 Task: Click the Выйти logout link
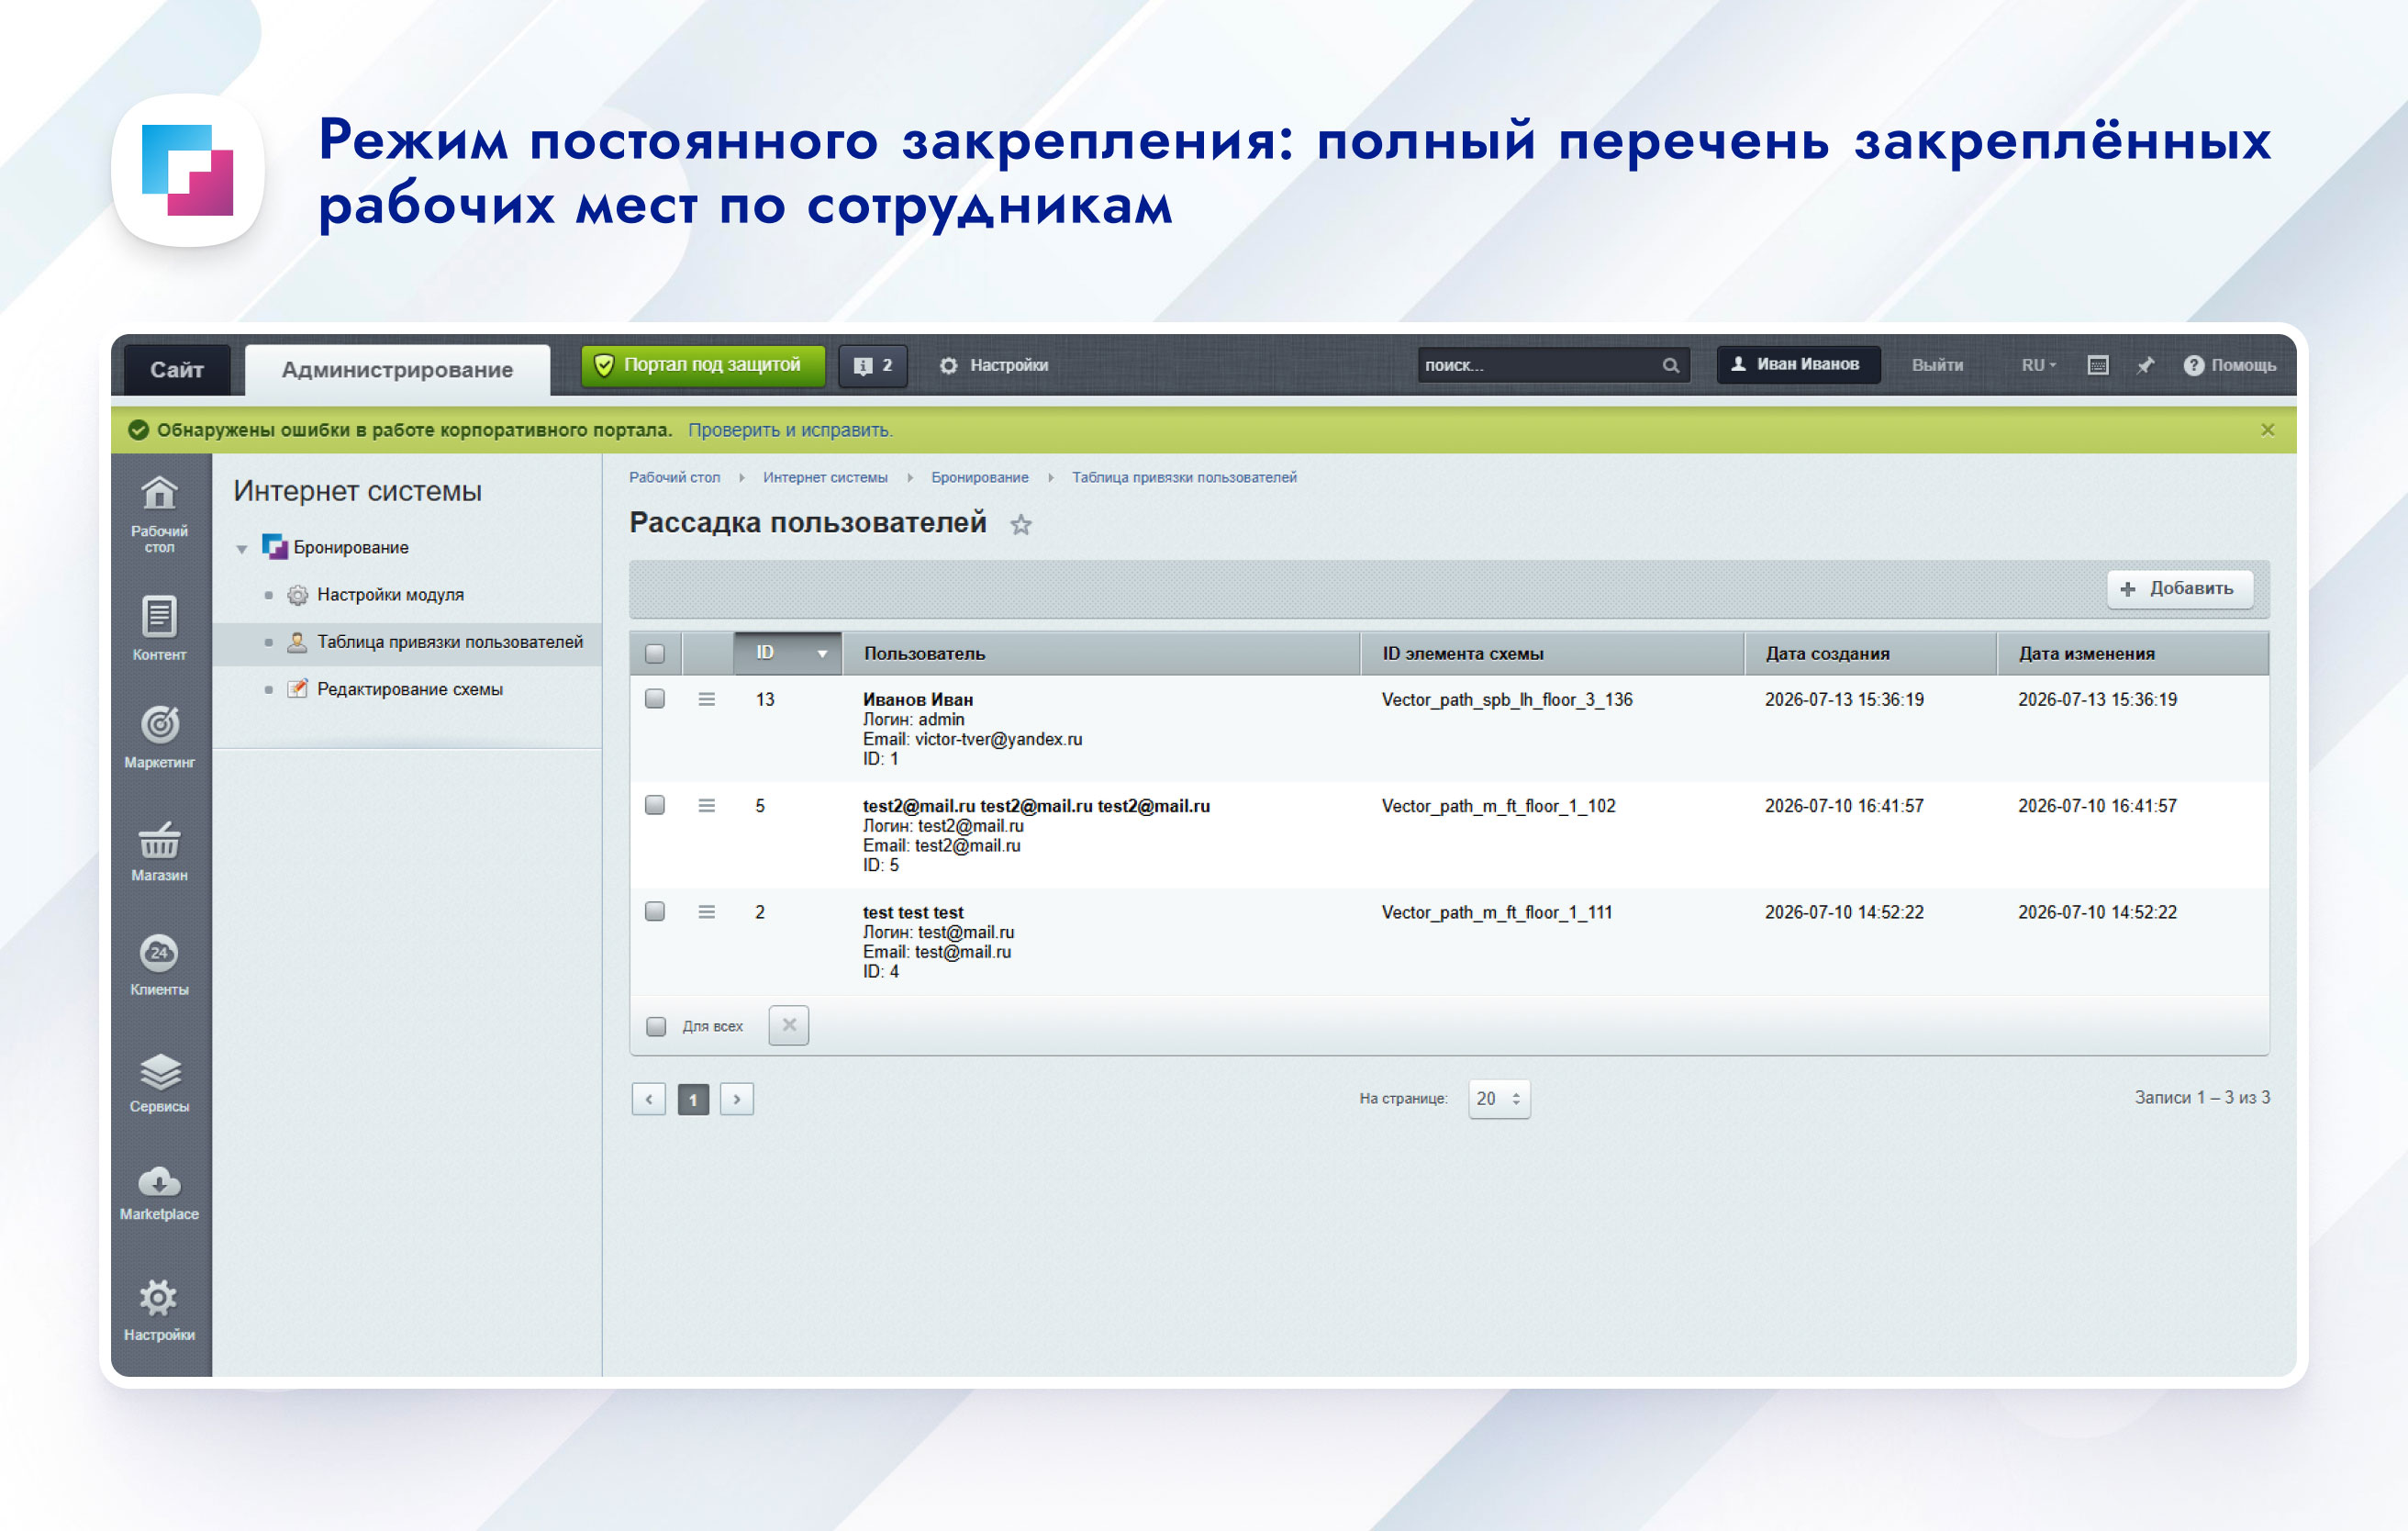point(1937,365)
